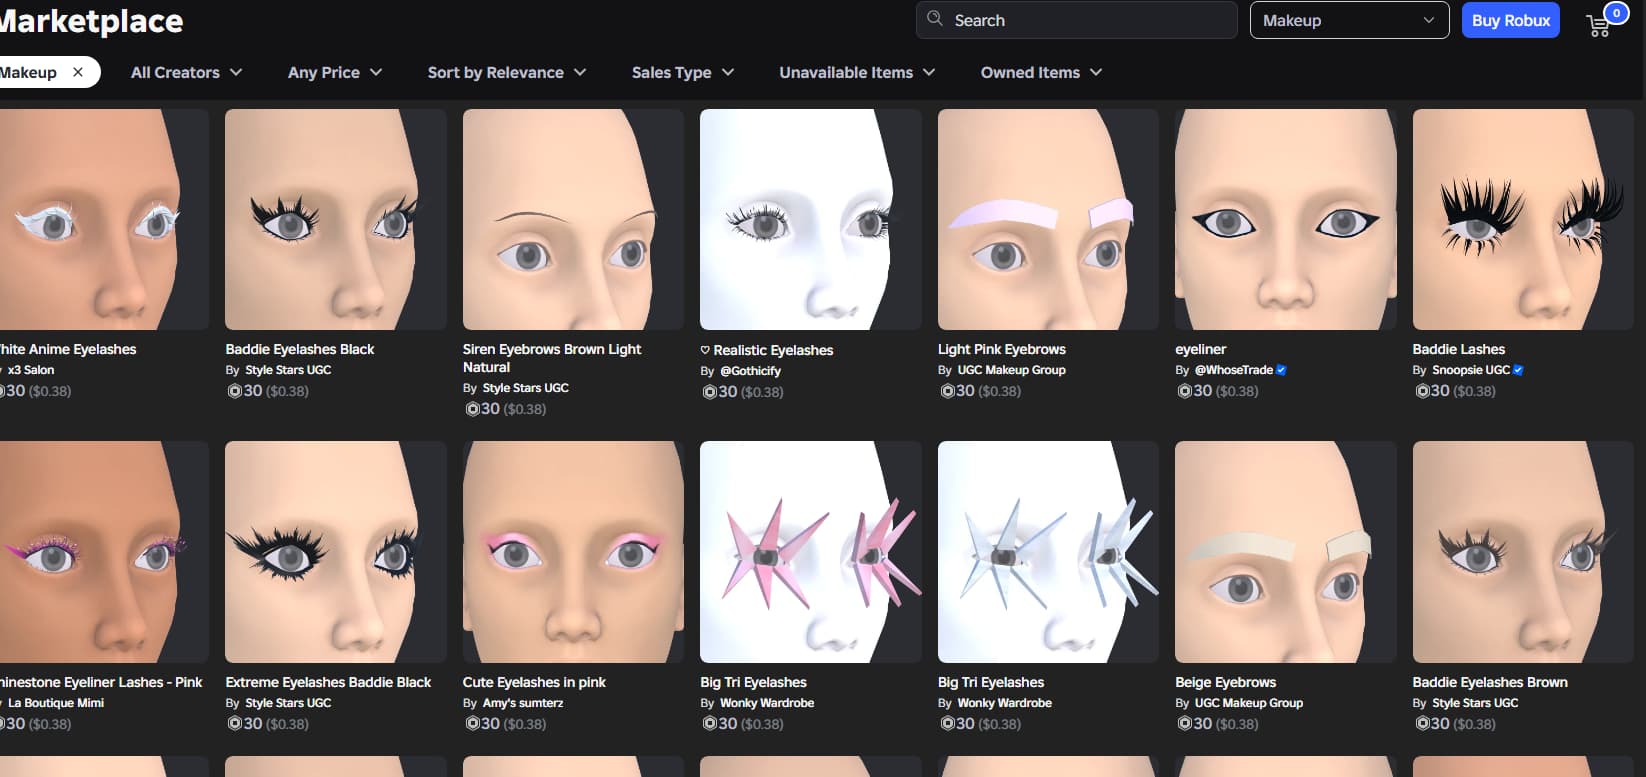Screen dimensions: 1646x777
Task: Expand the Owned Items filter
Action: click(1041, 72)
